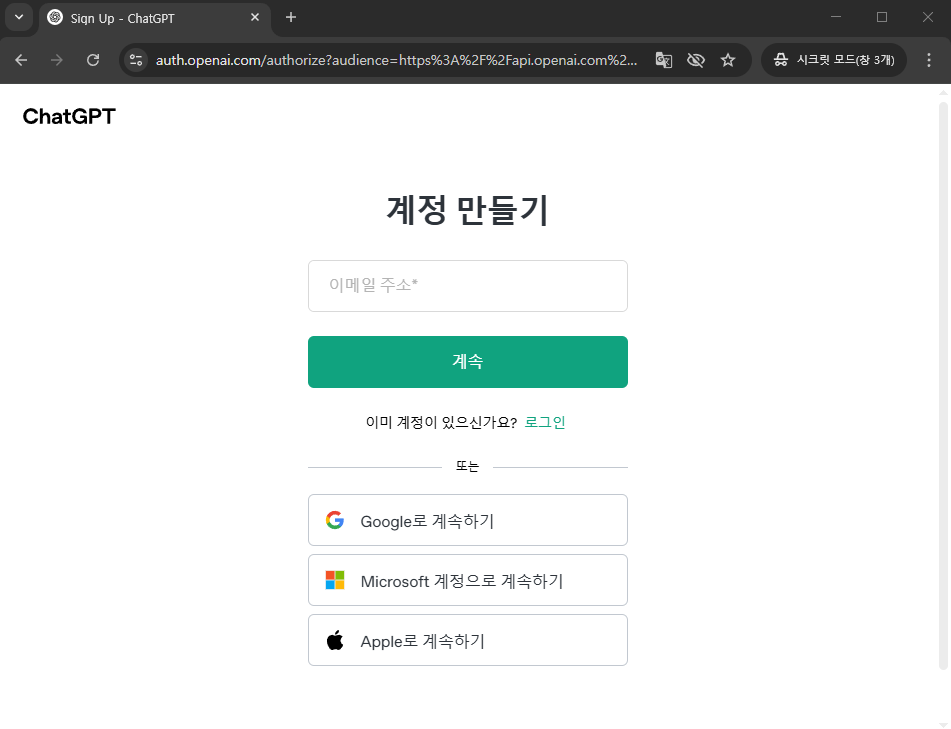Image resolution: width=951 pixels, height=729 pixels.
Task: Click the crossed-out eye tracking protection icon
Action: (x=696, y=60)
